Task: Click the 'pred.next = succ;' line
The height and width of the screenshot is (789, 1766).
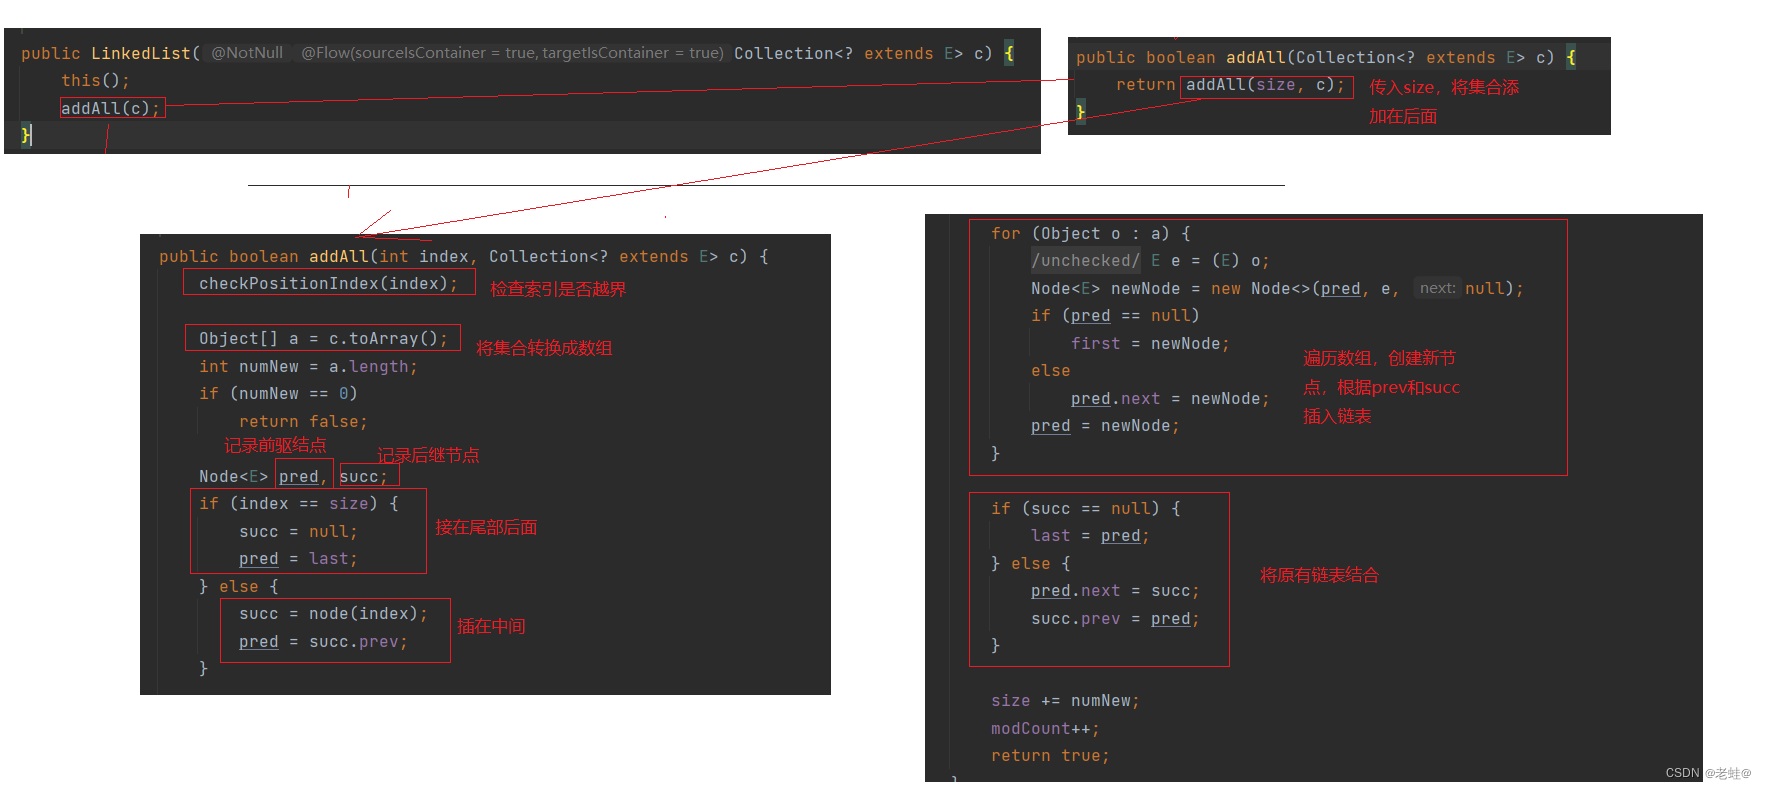Action: point(1115,590)
